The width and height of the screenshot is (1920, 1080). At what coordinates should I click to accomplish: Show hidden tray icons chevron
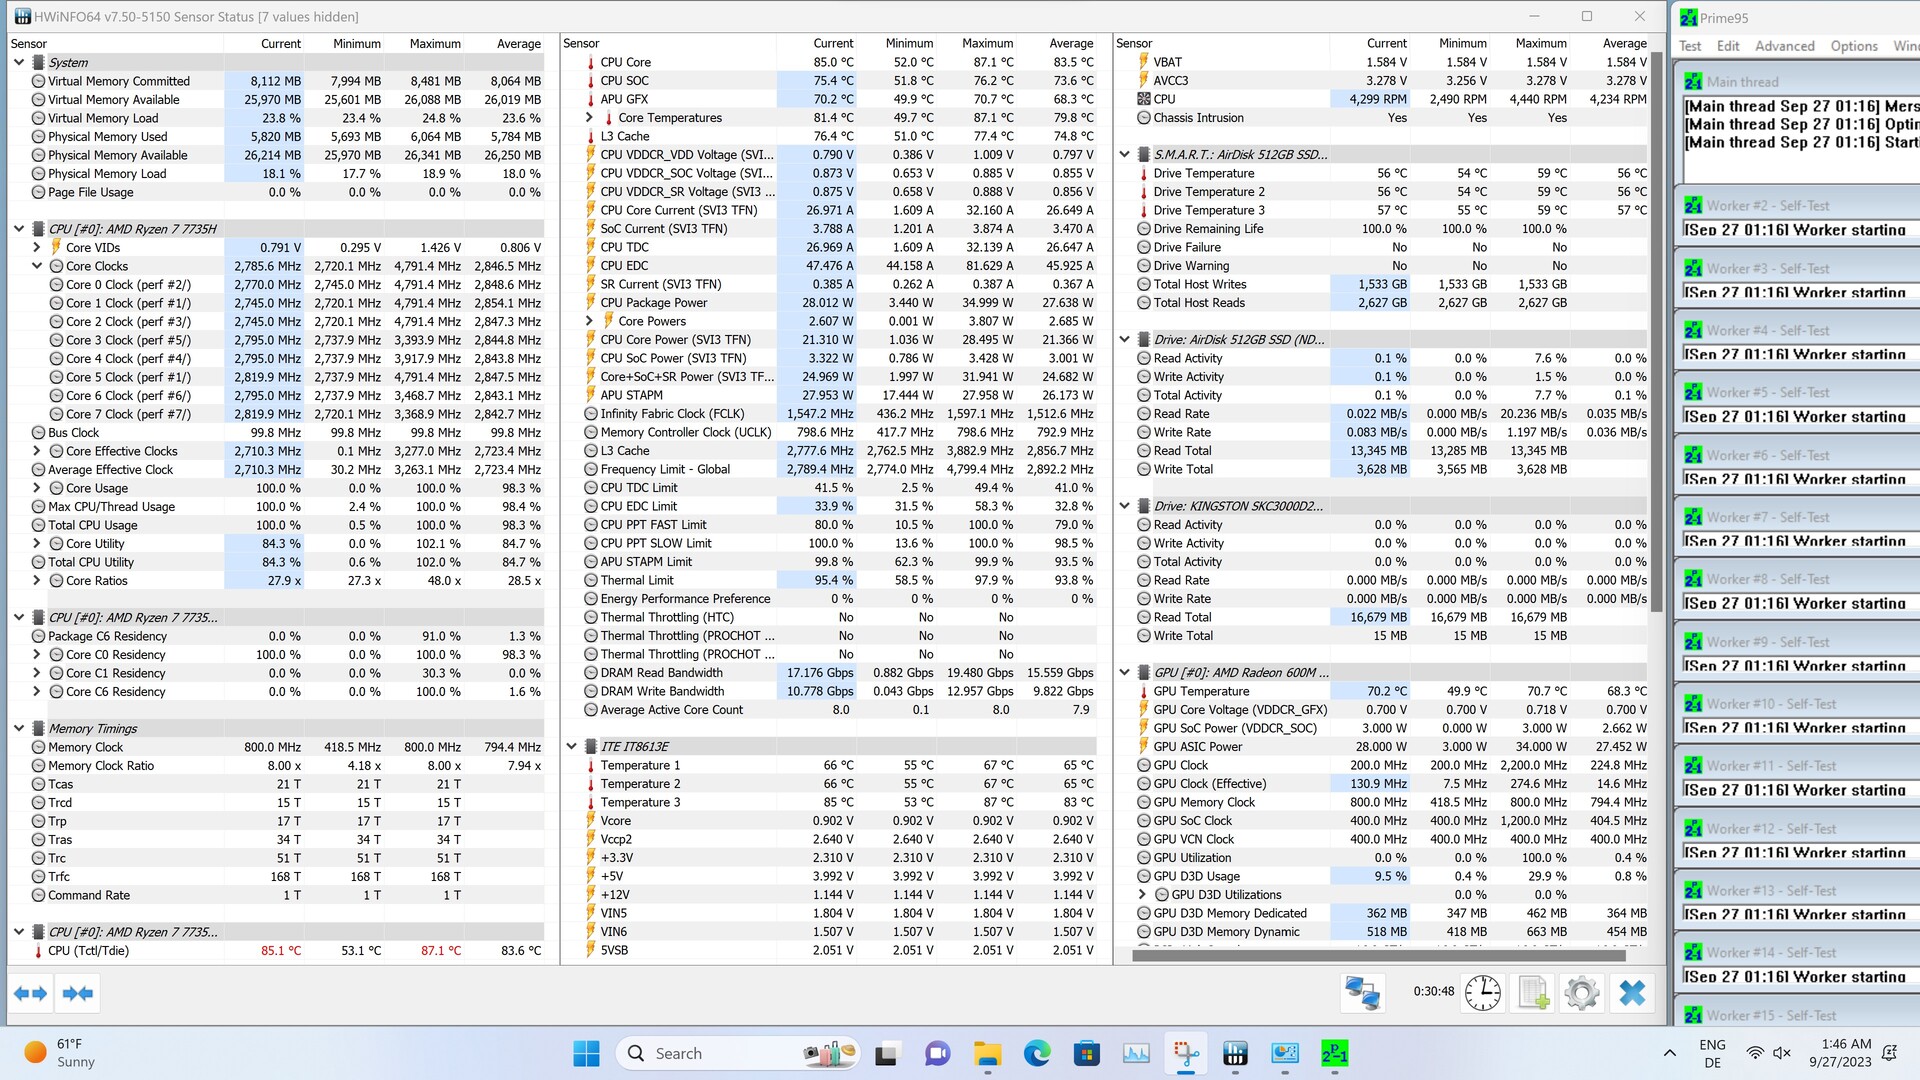coord(1669,1053)
